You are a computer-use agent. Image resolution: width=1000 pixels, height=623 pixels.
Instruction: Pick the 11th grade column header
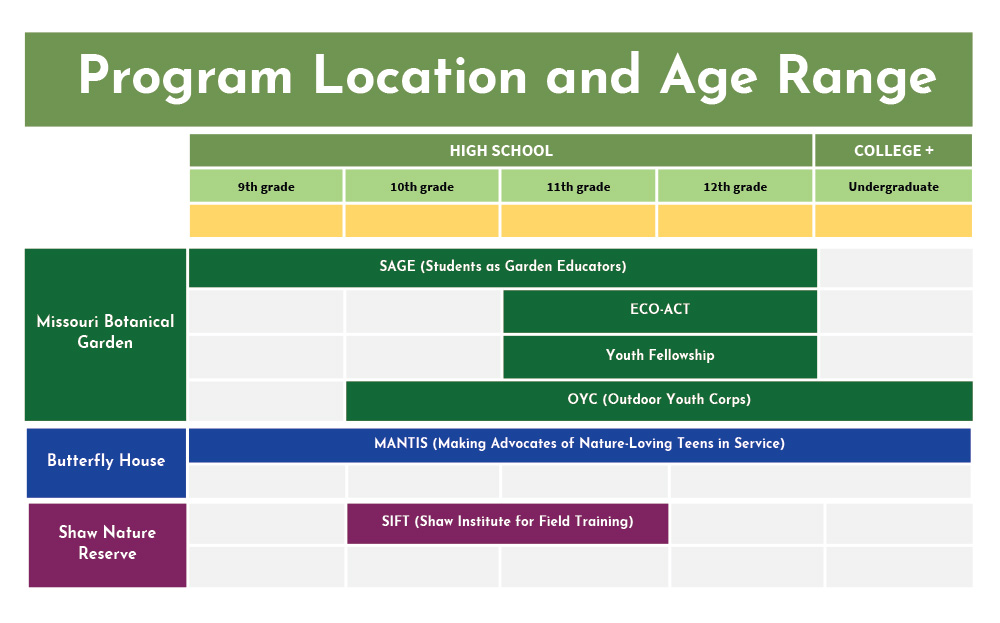(578, 186)
